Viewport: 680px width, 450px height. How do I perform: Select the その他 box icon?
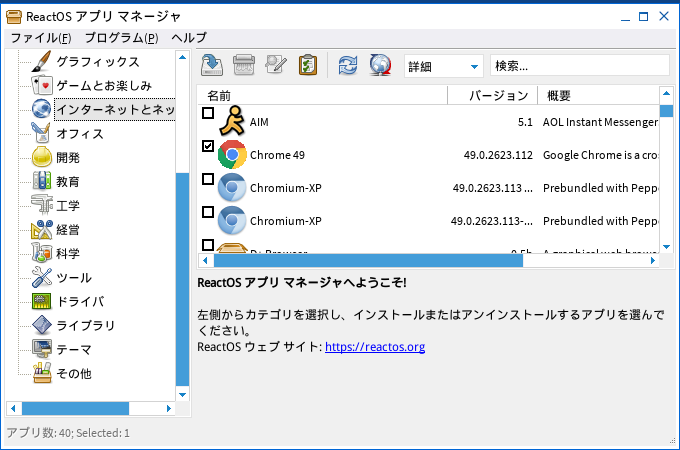point(42,373)
